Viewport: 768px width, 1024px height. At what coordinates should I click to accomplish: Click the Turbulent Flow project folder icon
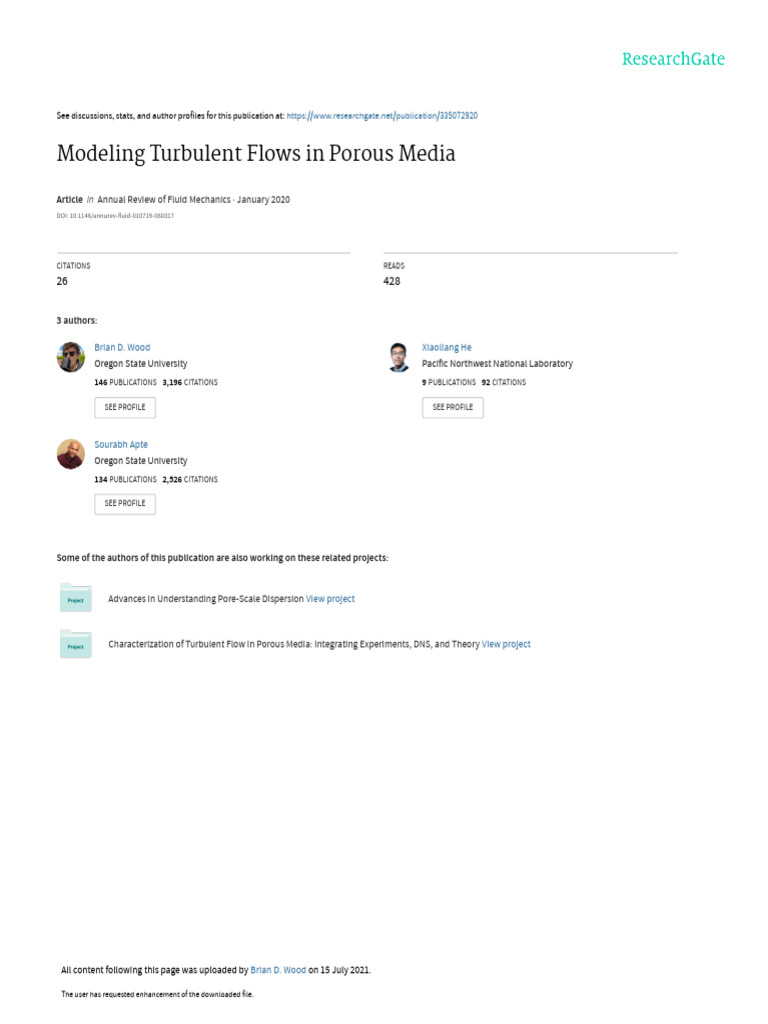pyautogui.click(x=75, y=644)
